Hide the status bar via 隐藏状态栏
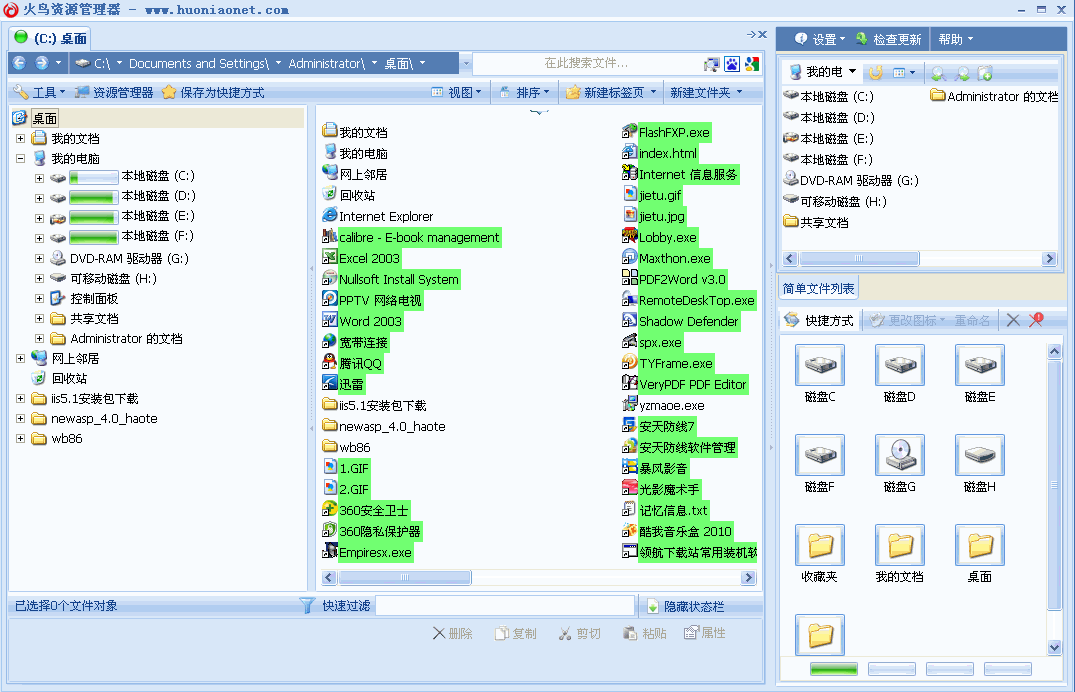 click(685, 606)
